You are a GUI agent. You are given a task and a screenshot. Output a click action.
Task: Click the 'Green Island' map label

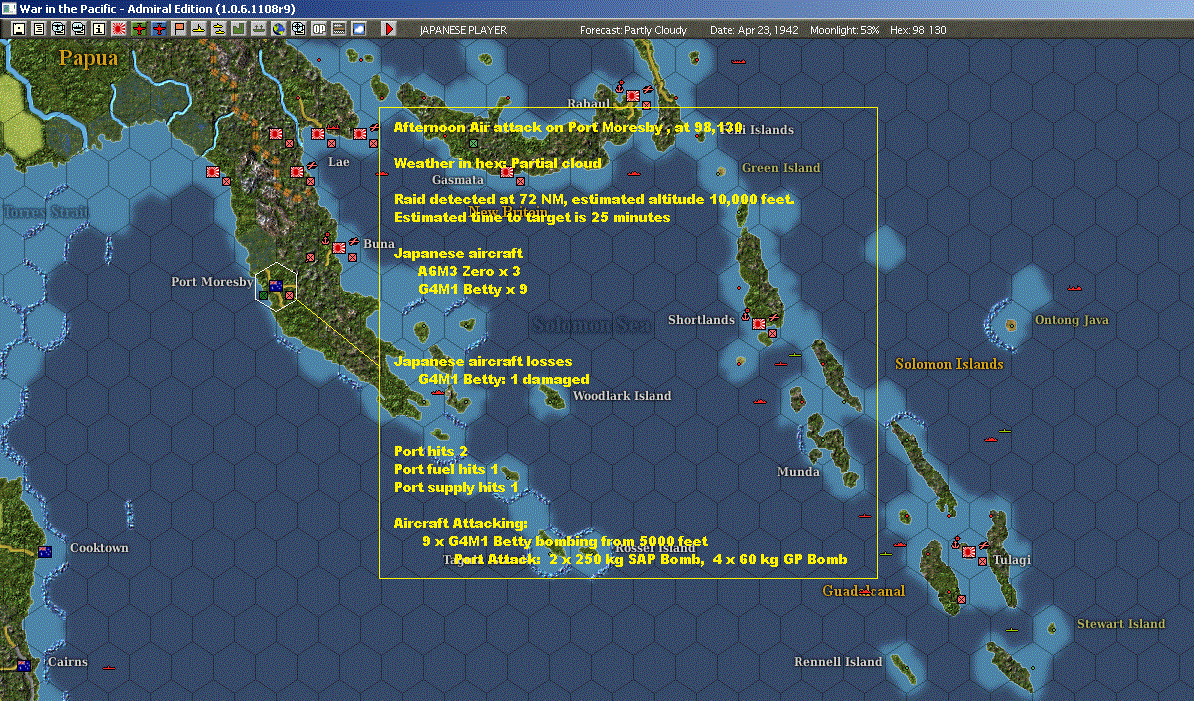pyautogui.click(x=781, y=167)
